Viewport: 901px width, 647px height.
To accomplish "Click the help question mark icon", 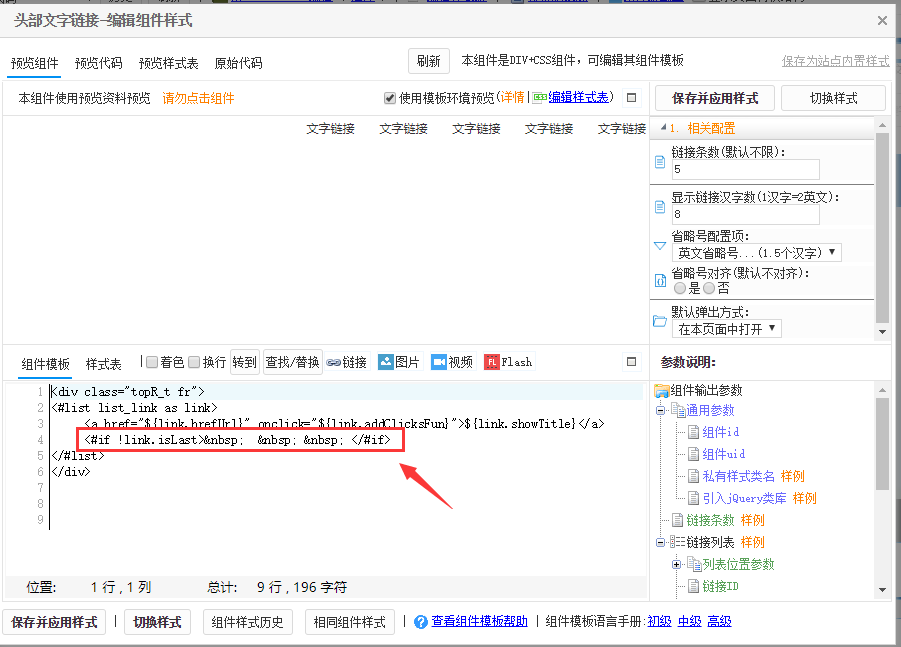I will (421, 621).
